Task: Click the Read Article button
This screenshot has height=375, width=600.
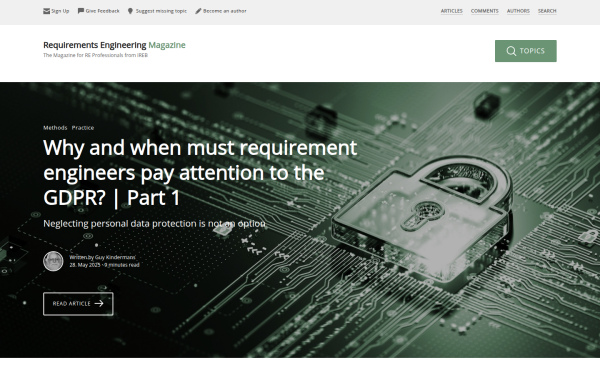Action: click(78, 304)
